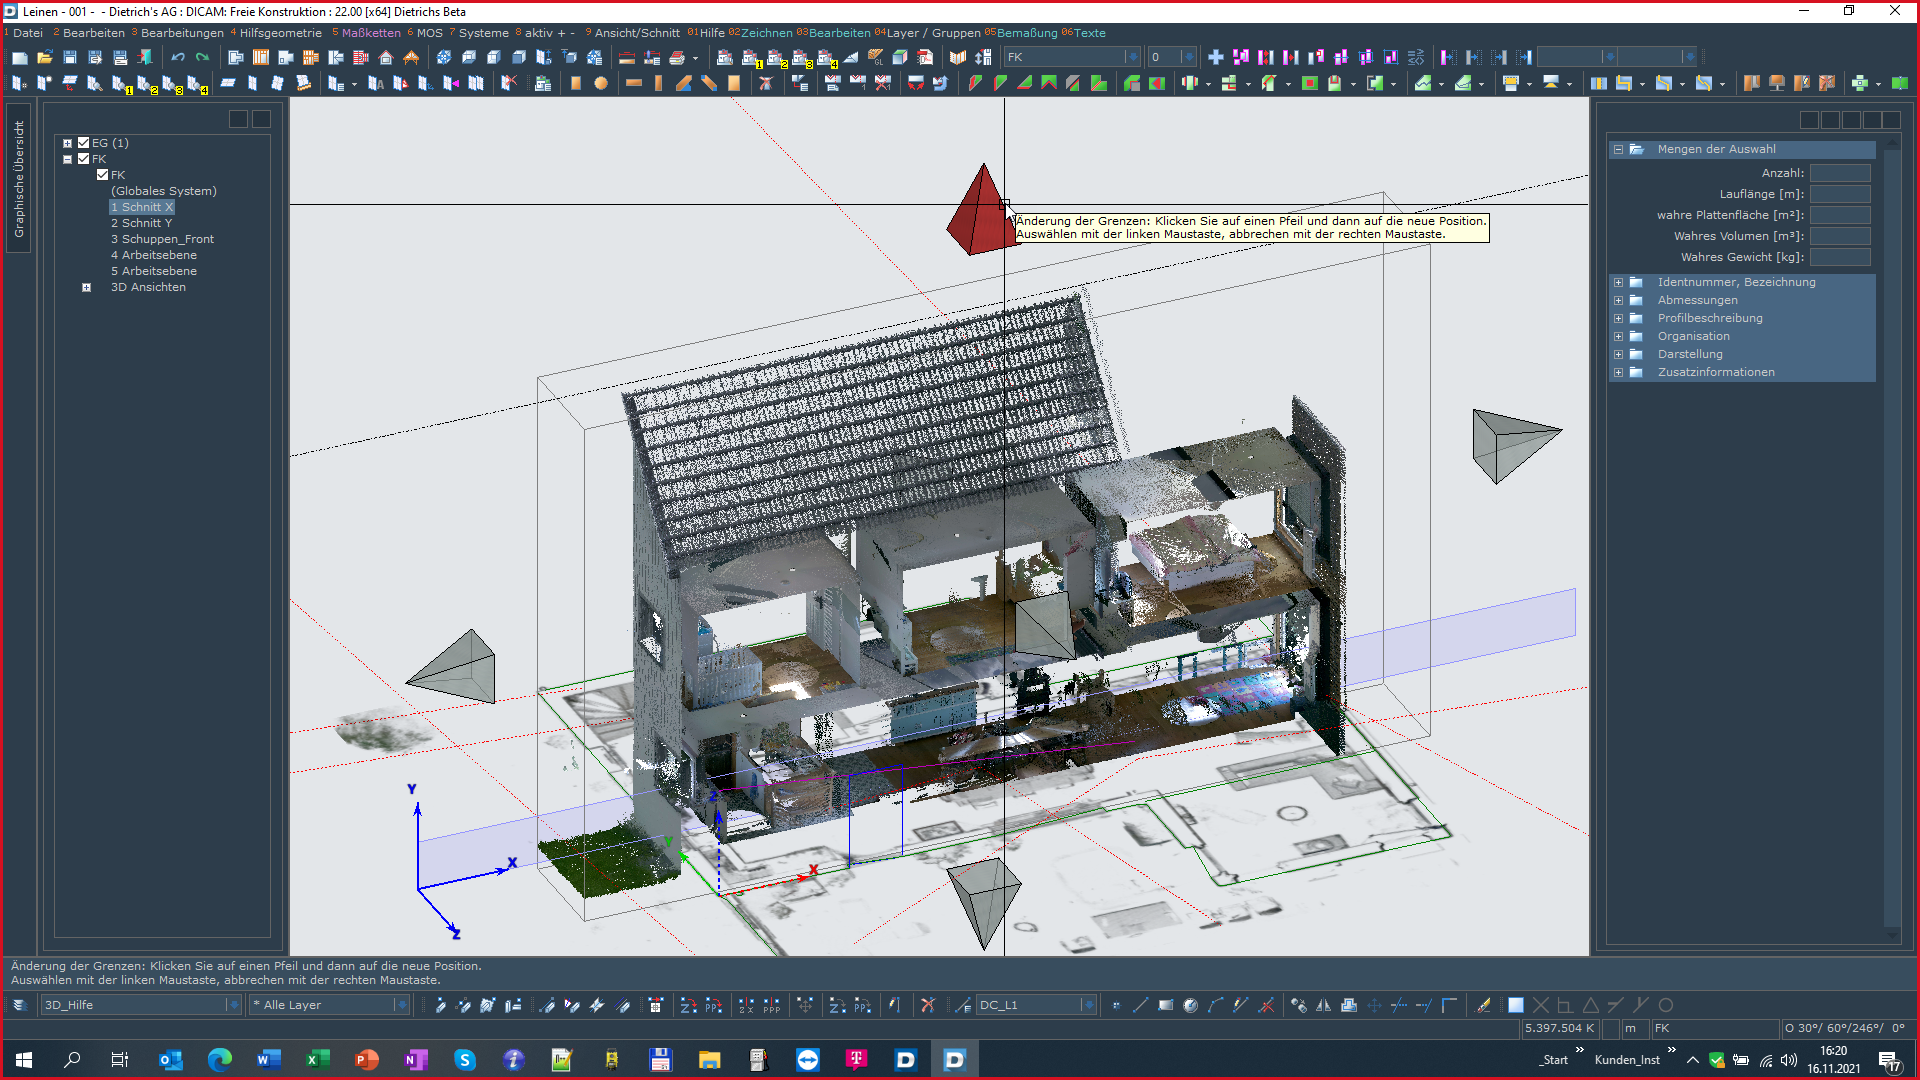Image resolution: width=1920 pixels, height=1080 pixels.
Task: Click the Save diskette icon
Action: [x=70, y=57]
